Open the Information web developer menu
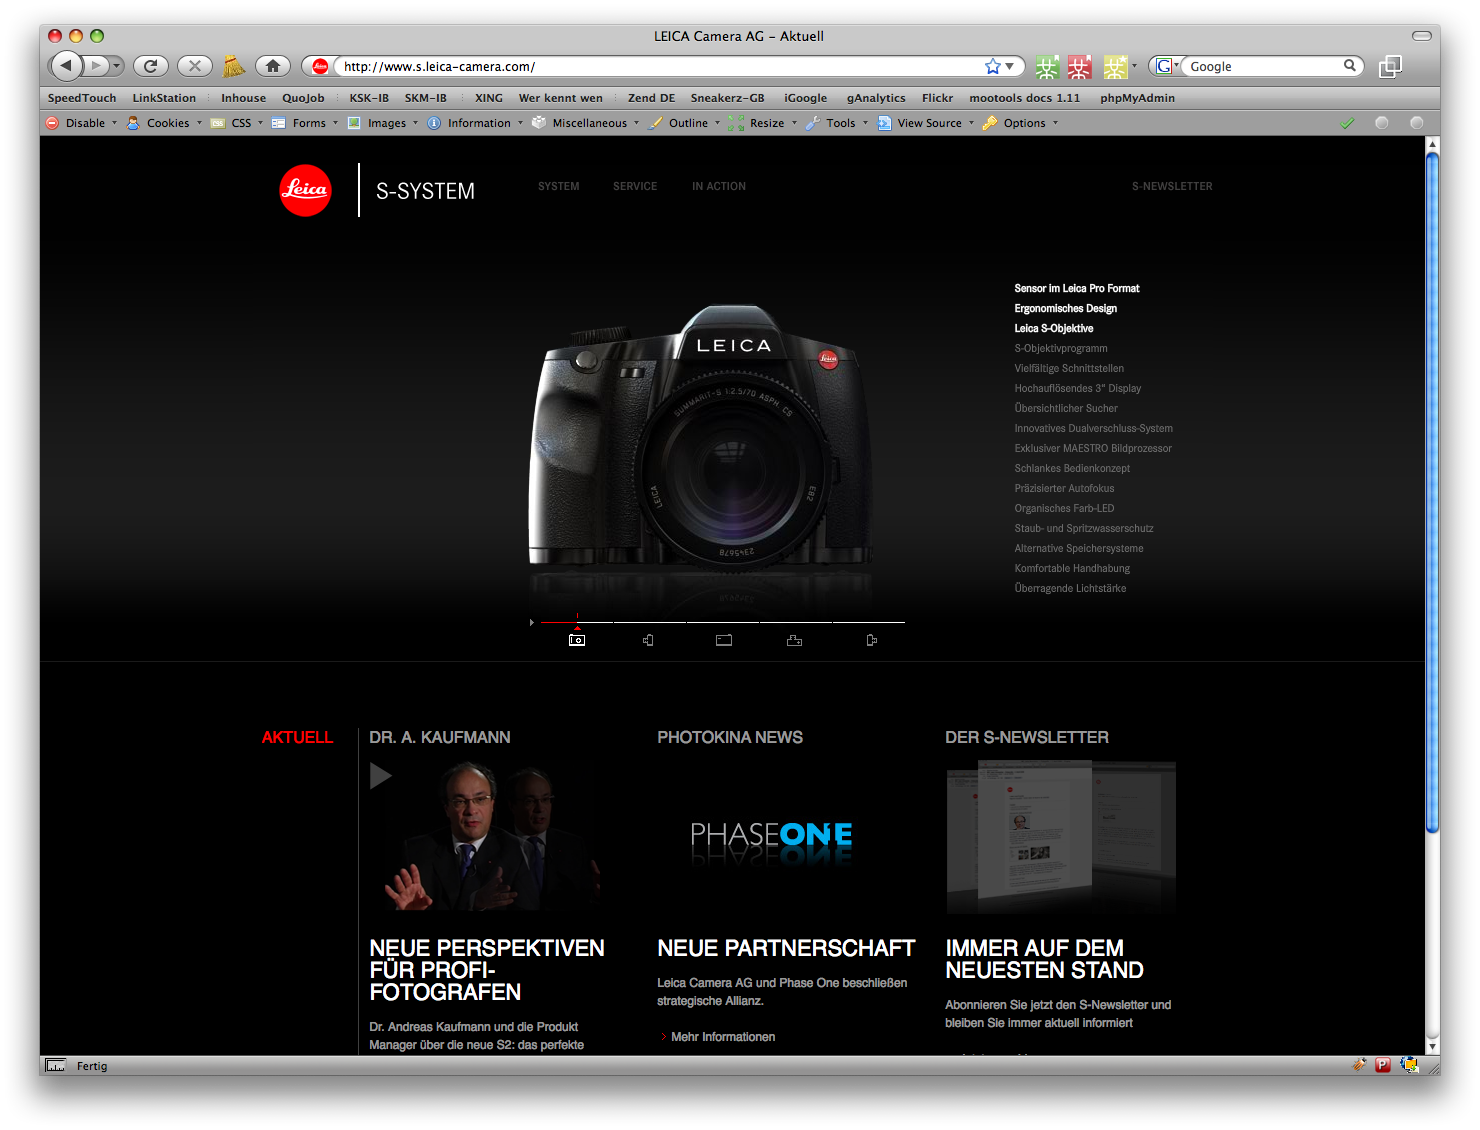 tap(475, 123)
